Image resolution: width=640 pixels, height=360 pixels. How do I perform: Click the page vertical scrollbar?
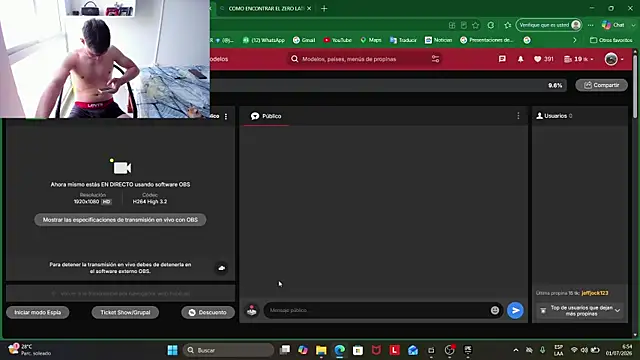[635, 86]
